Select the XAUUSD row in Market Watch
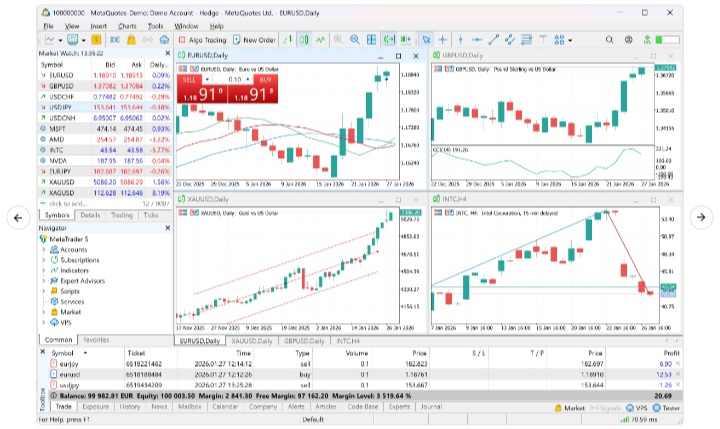This screenshot has width=720, height=429. (x=105, y=182)
